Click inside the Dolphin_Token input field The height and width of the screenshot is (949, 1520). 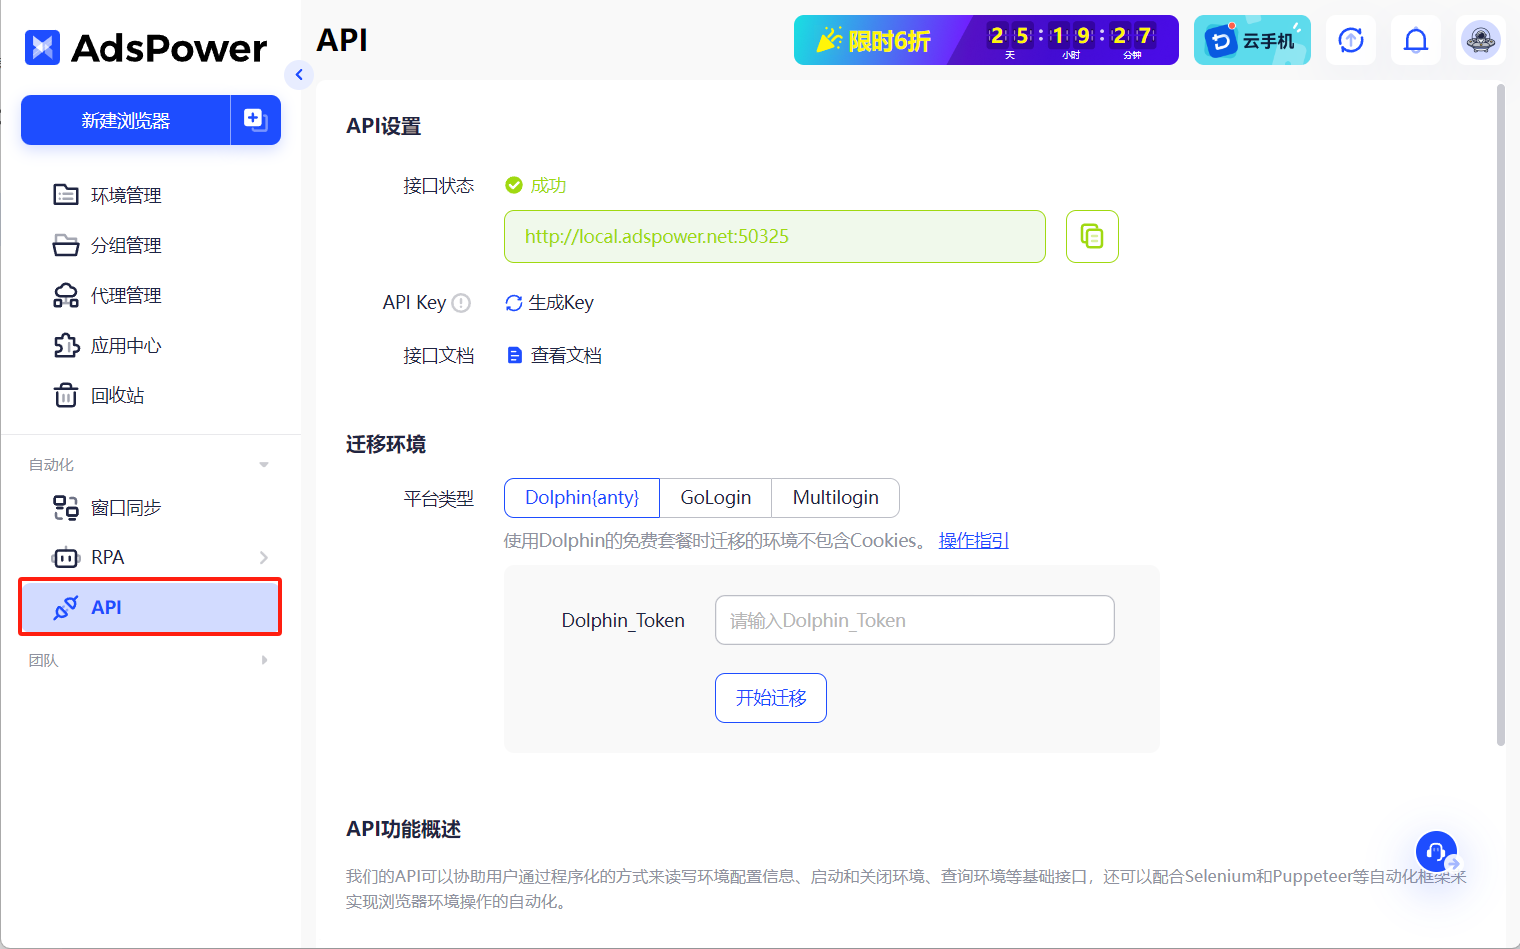coord(913,620)
